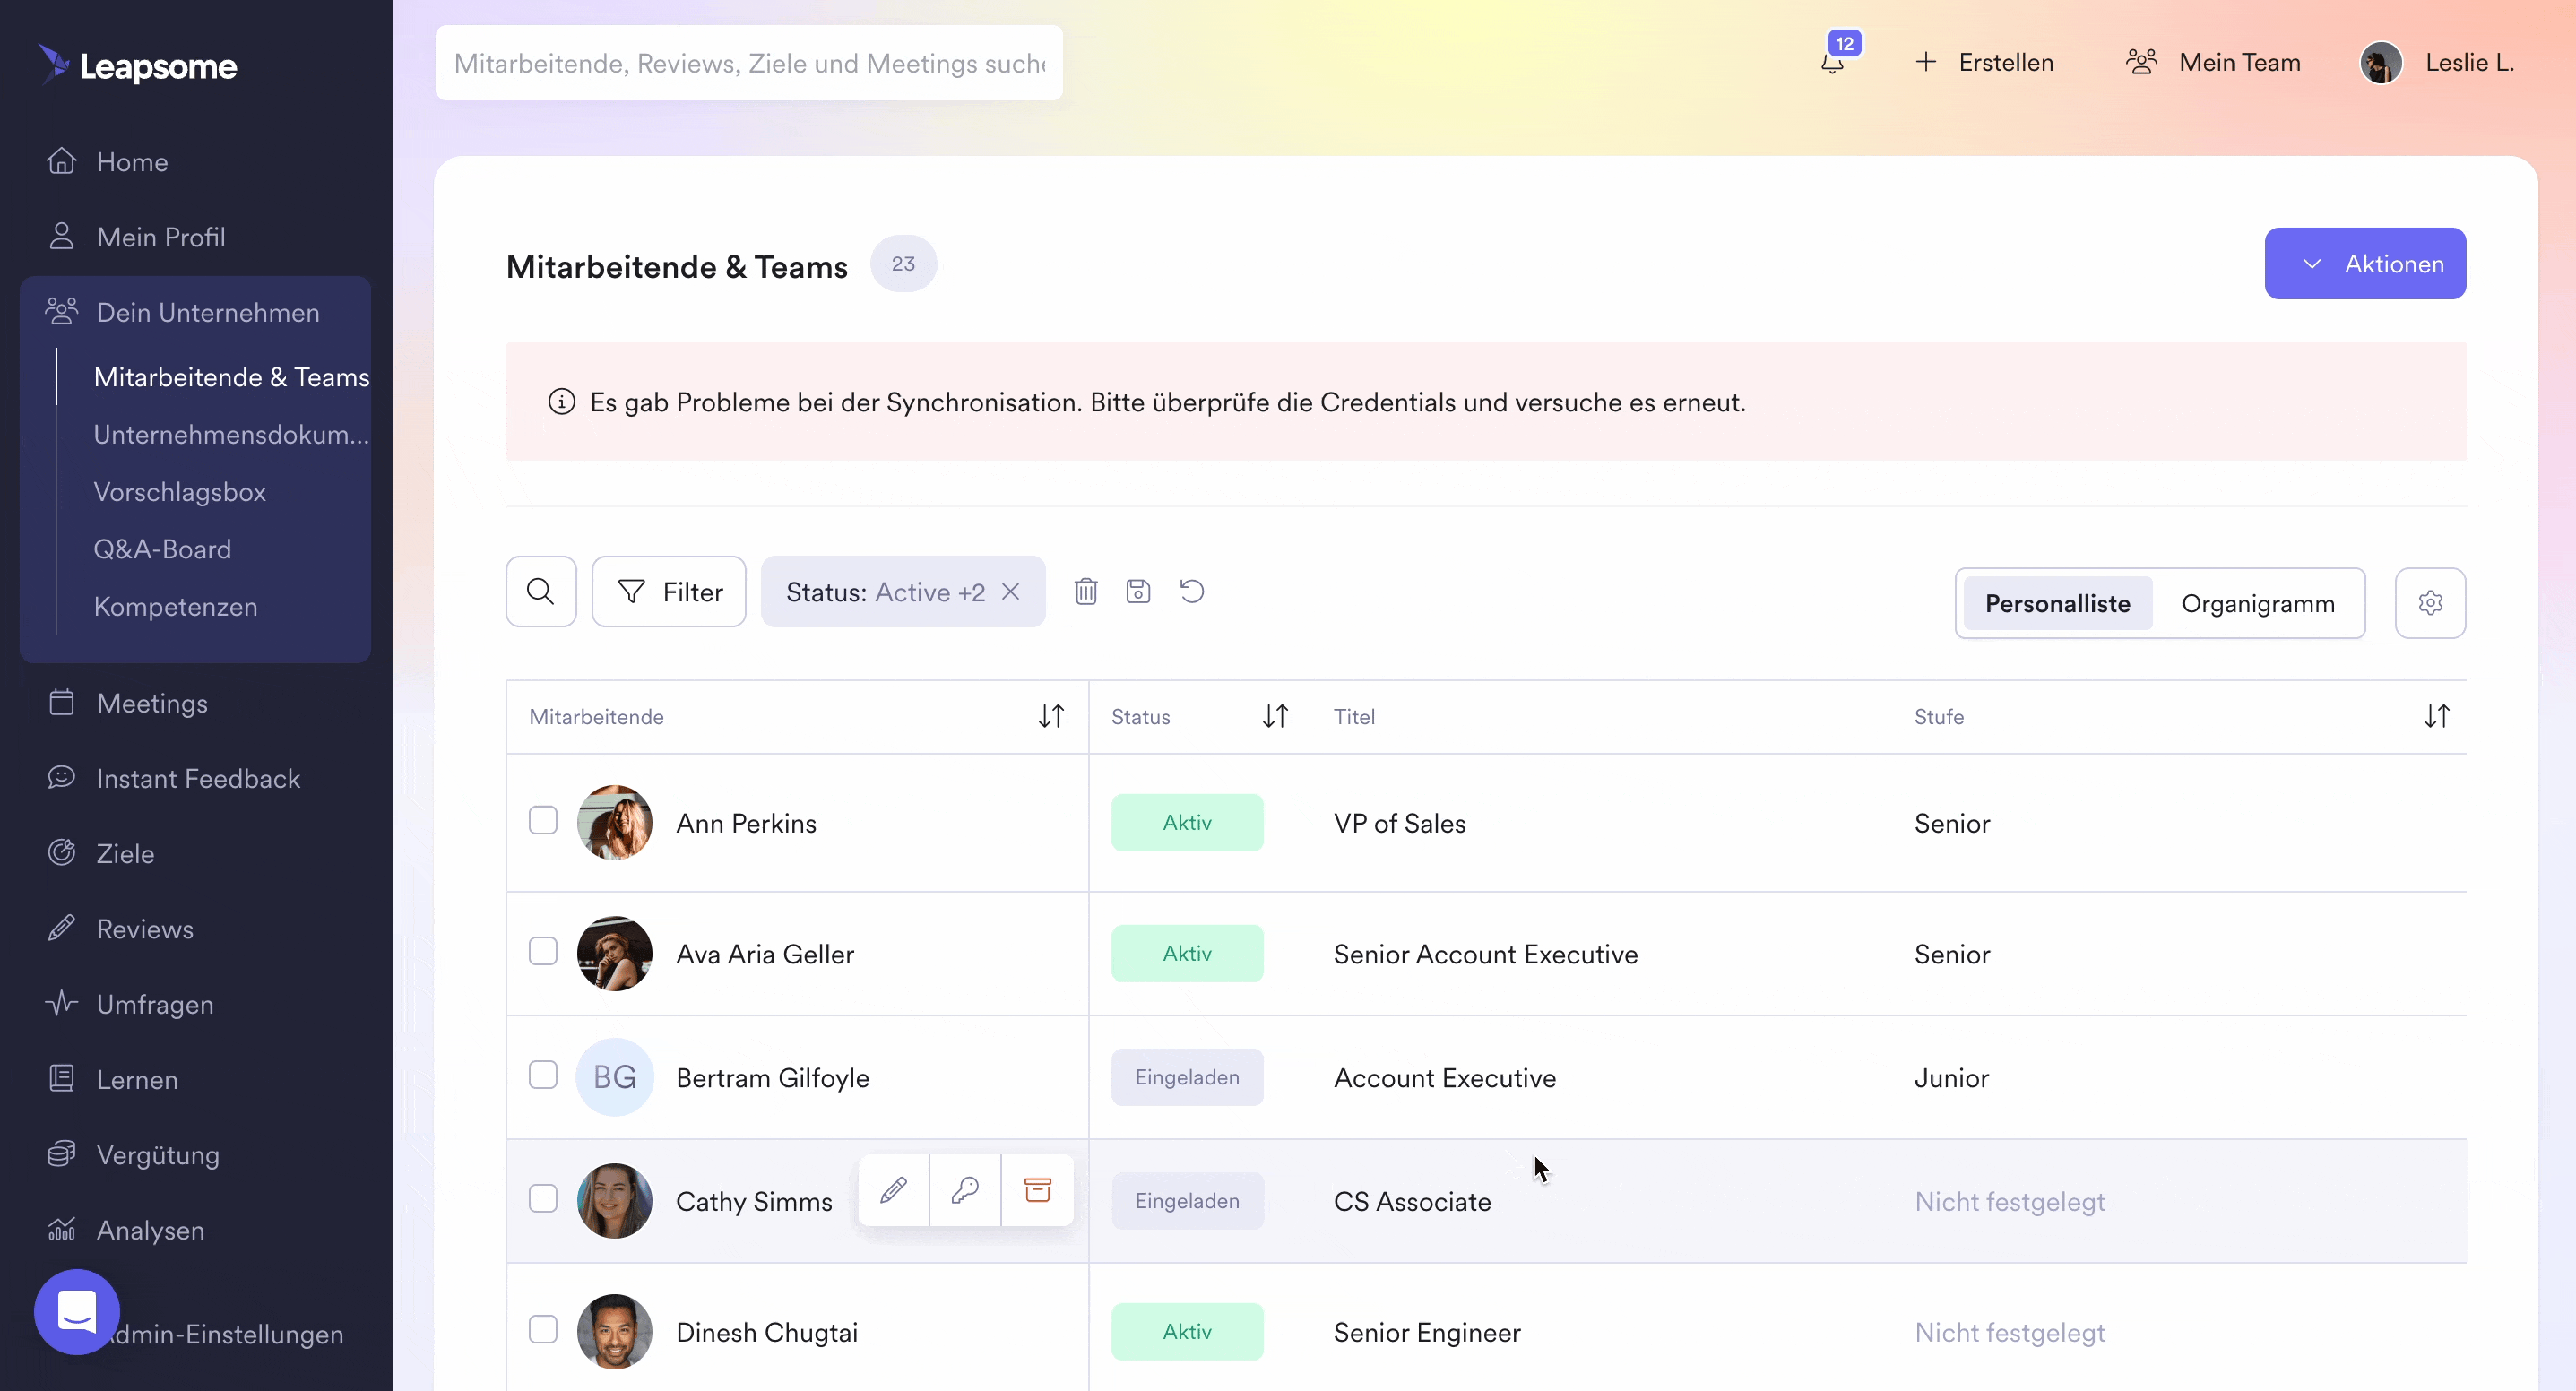
Task: Remove the Status: Active +2 filter chip
Action: (x=1011, y=592)
